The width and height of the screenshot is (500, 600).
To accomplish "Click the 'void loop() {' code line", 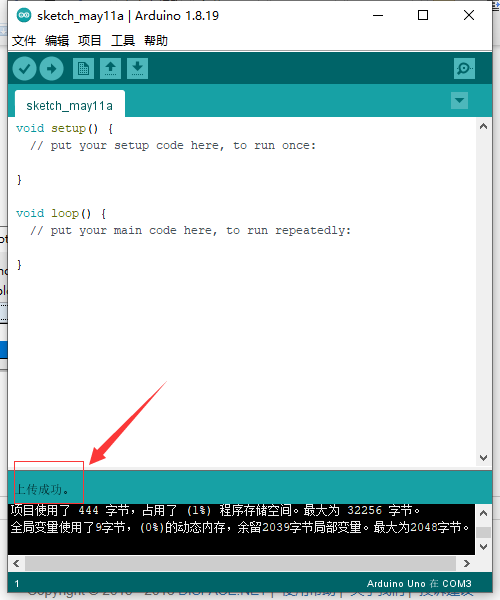I will point(61,214).
